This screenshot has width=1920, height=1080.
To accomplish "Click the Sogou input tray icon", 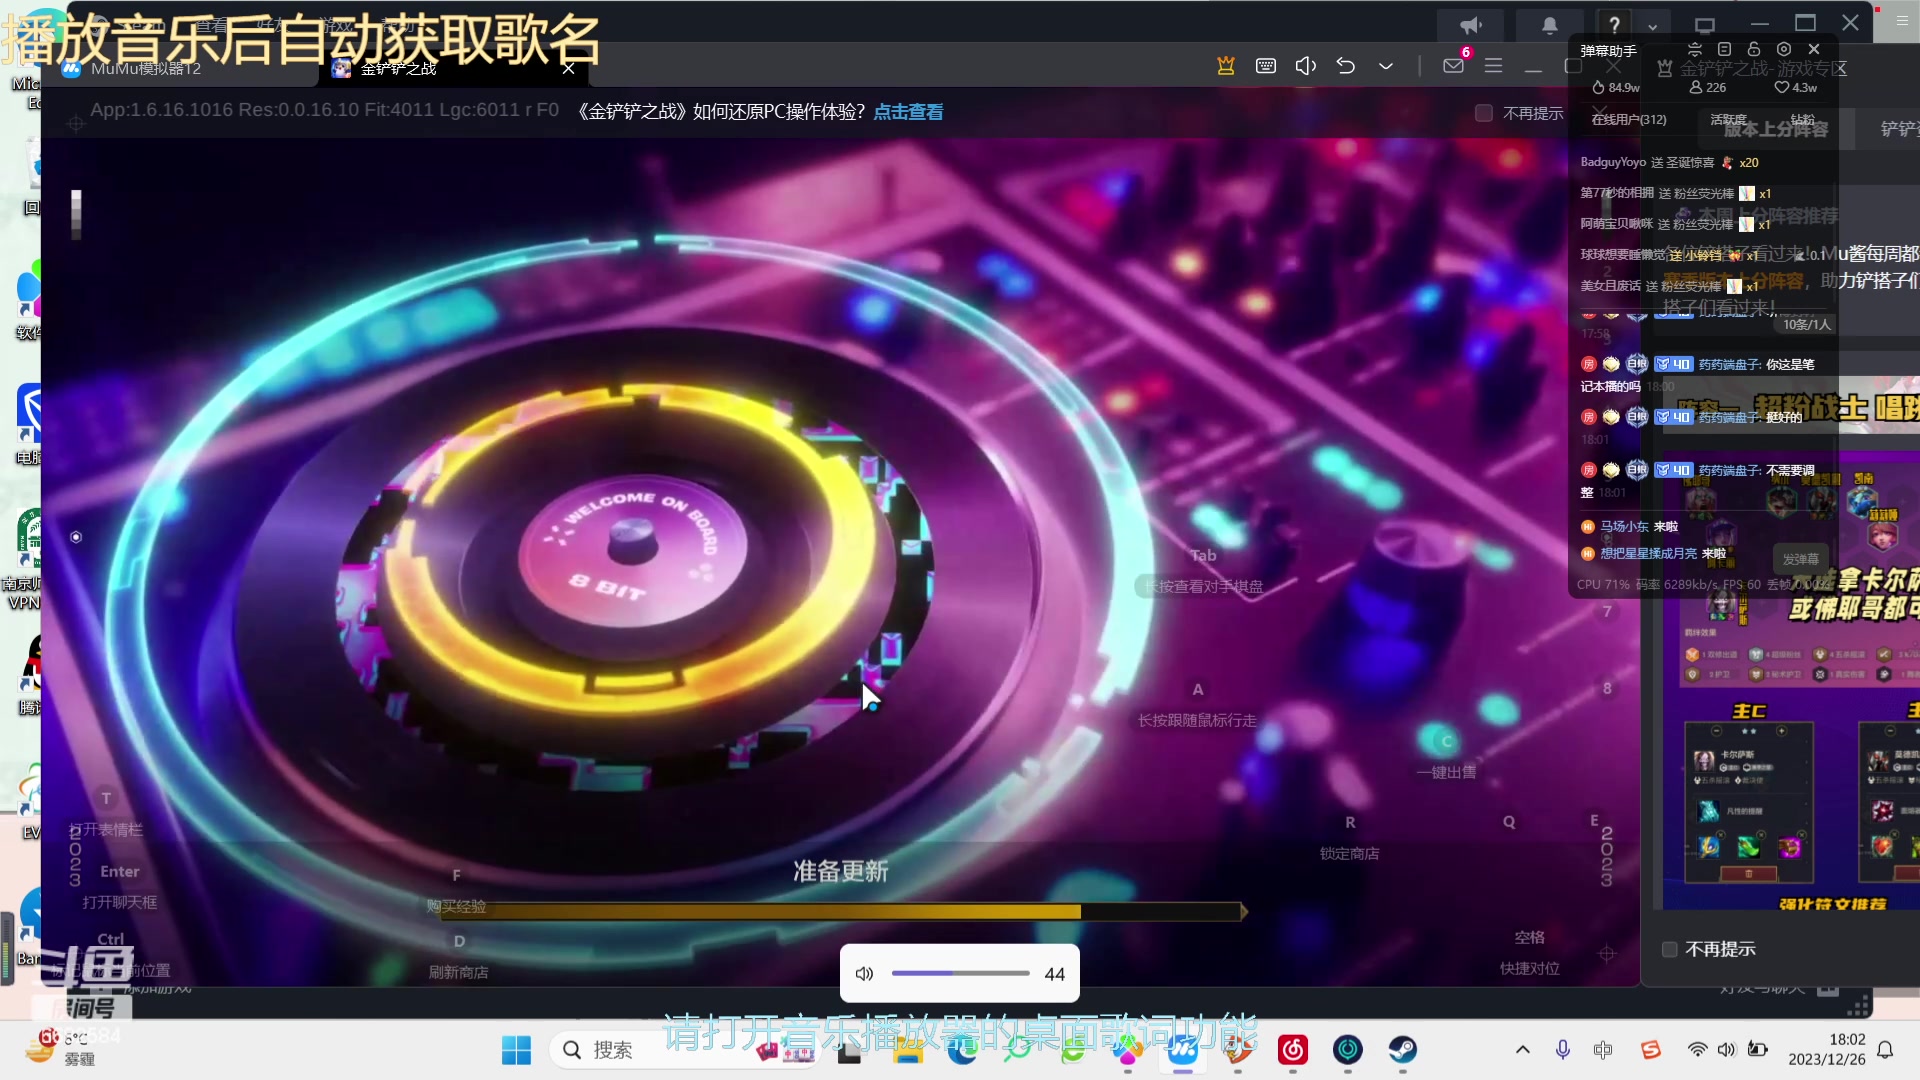I will point(1650,1050).
